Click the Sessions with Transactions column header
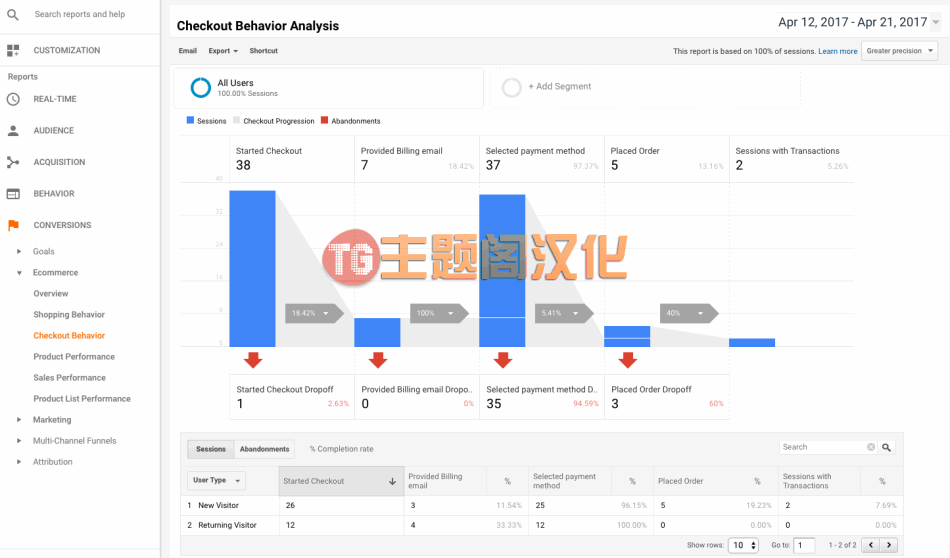Screen dimensions: 950x558 coord(807,481)
